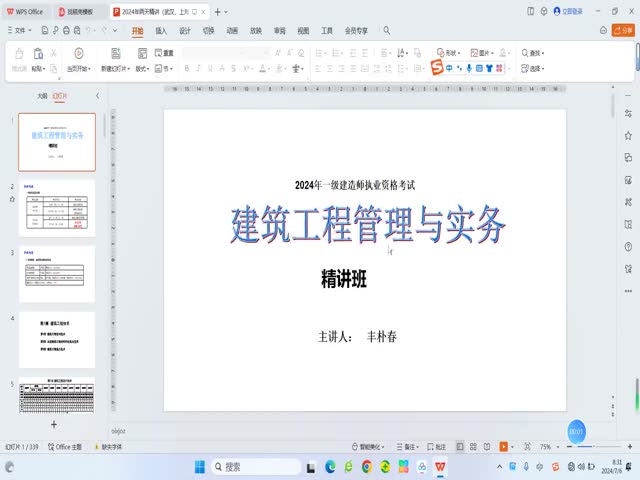Image resolution: width=640 pixels, height=480 pixels.
Task: Click the Format Painter brush icon
Action: pyautogui.click(x=19, y=53)
